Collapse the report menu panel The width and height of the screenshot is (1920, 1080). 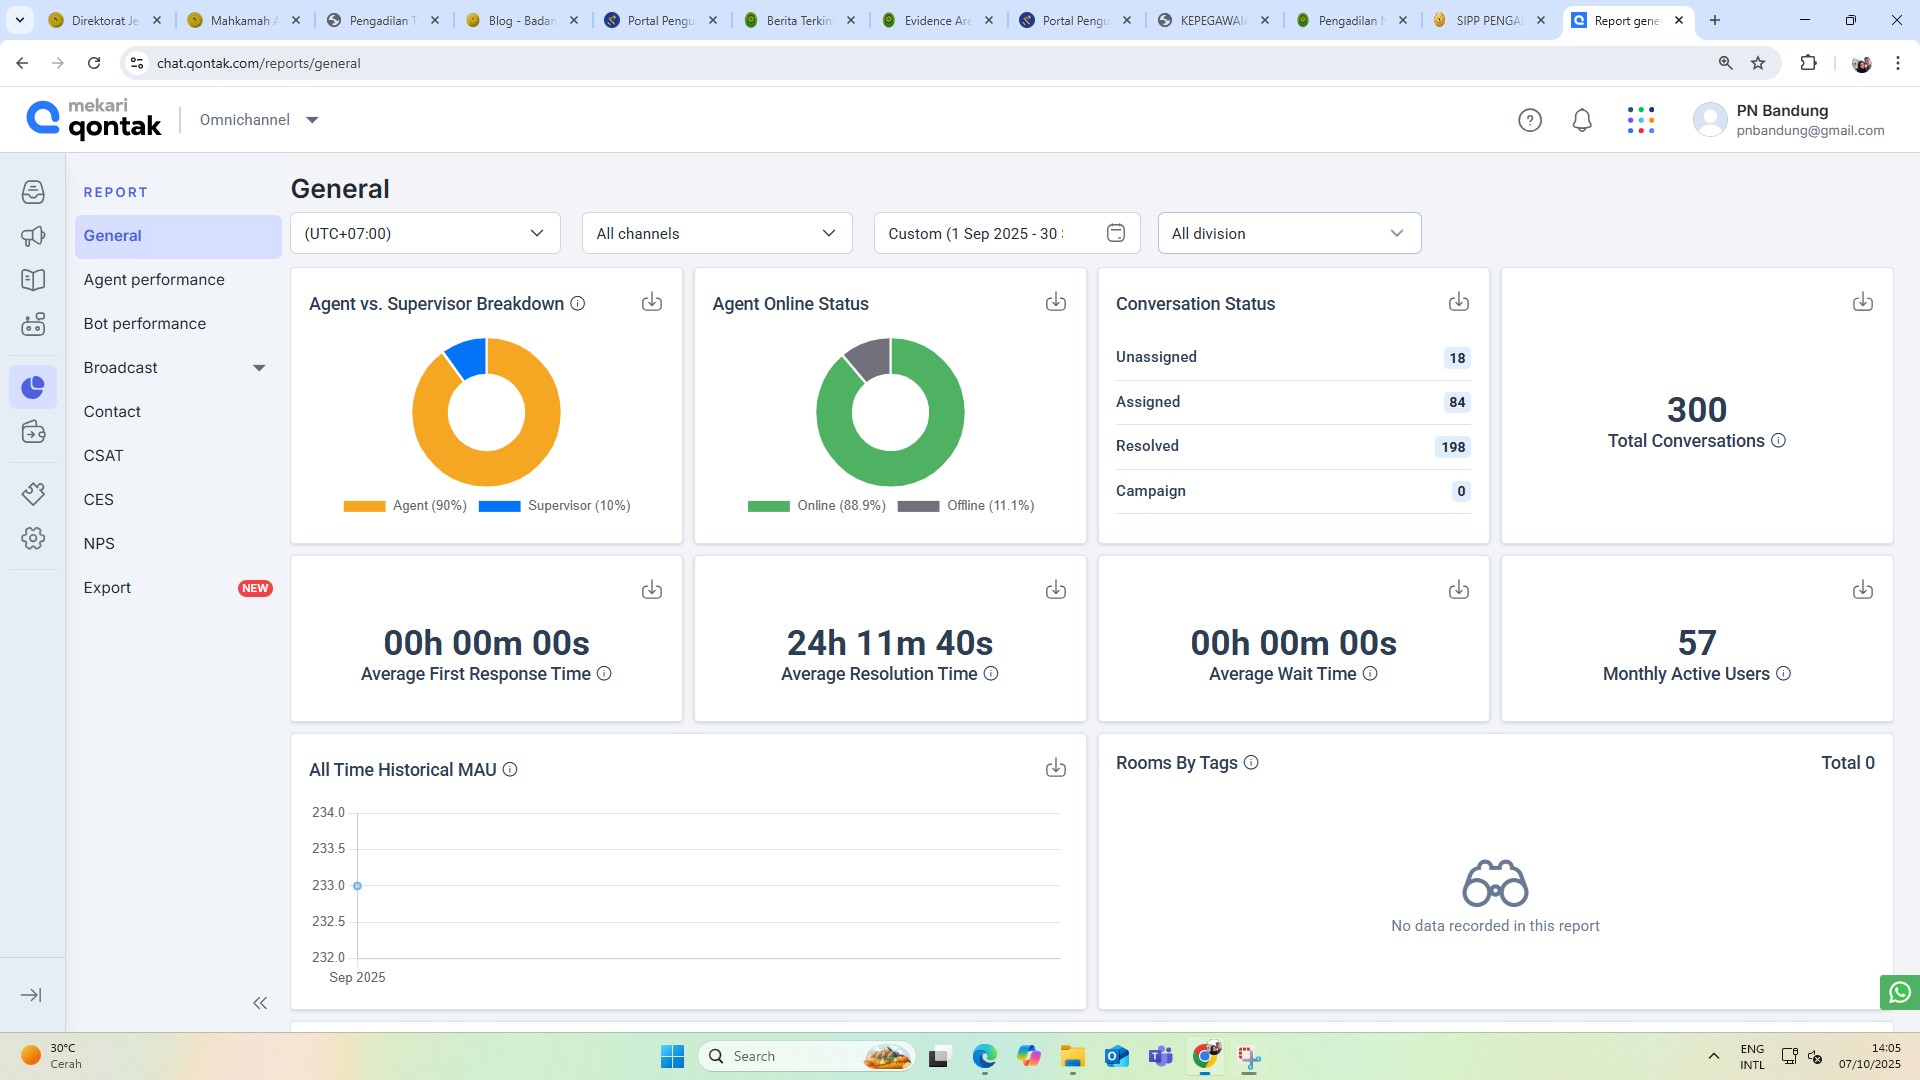260,1003
